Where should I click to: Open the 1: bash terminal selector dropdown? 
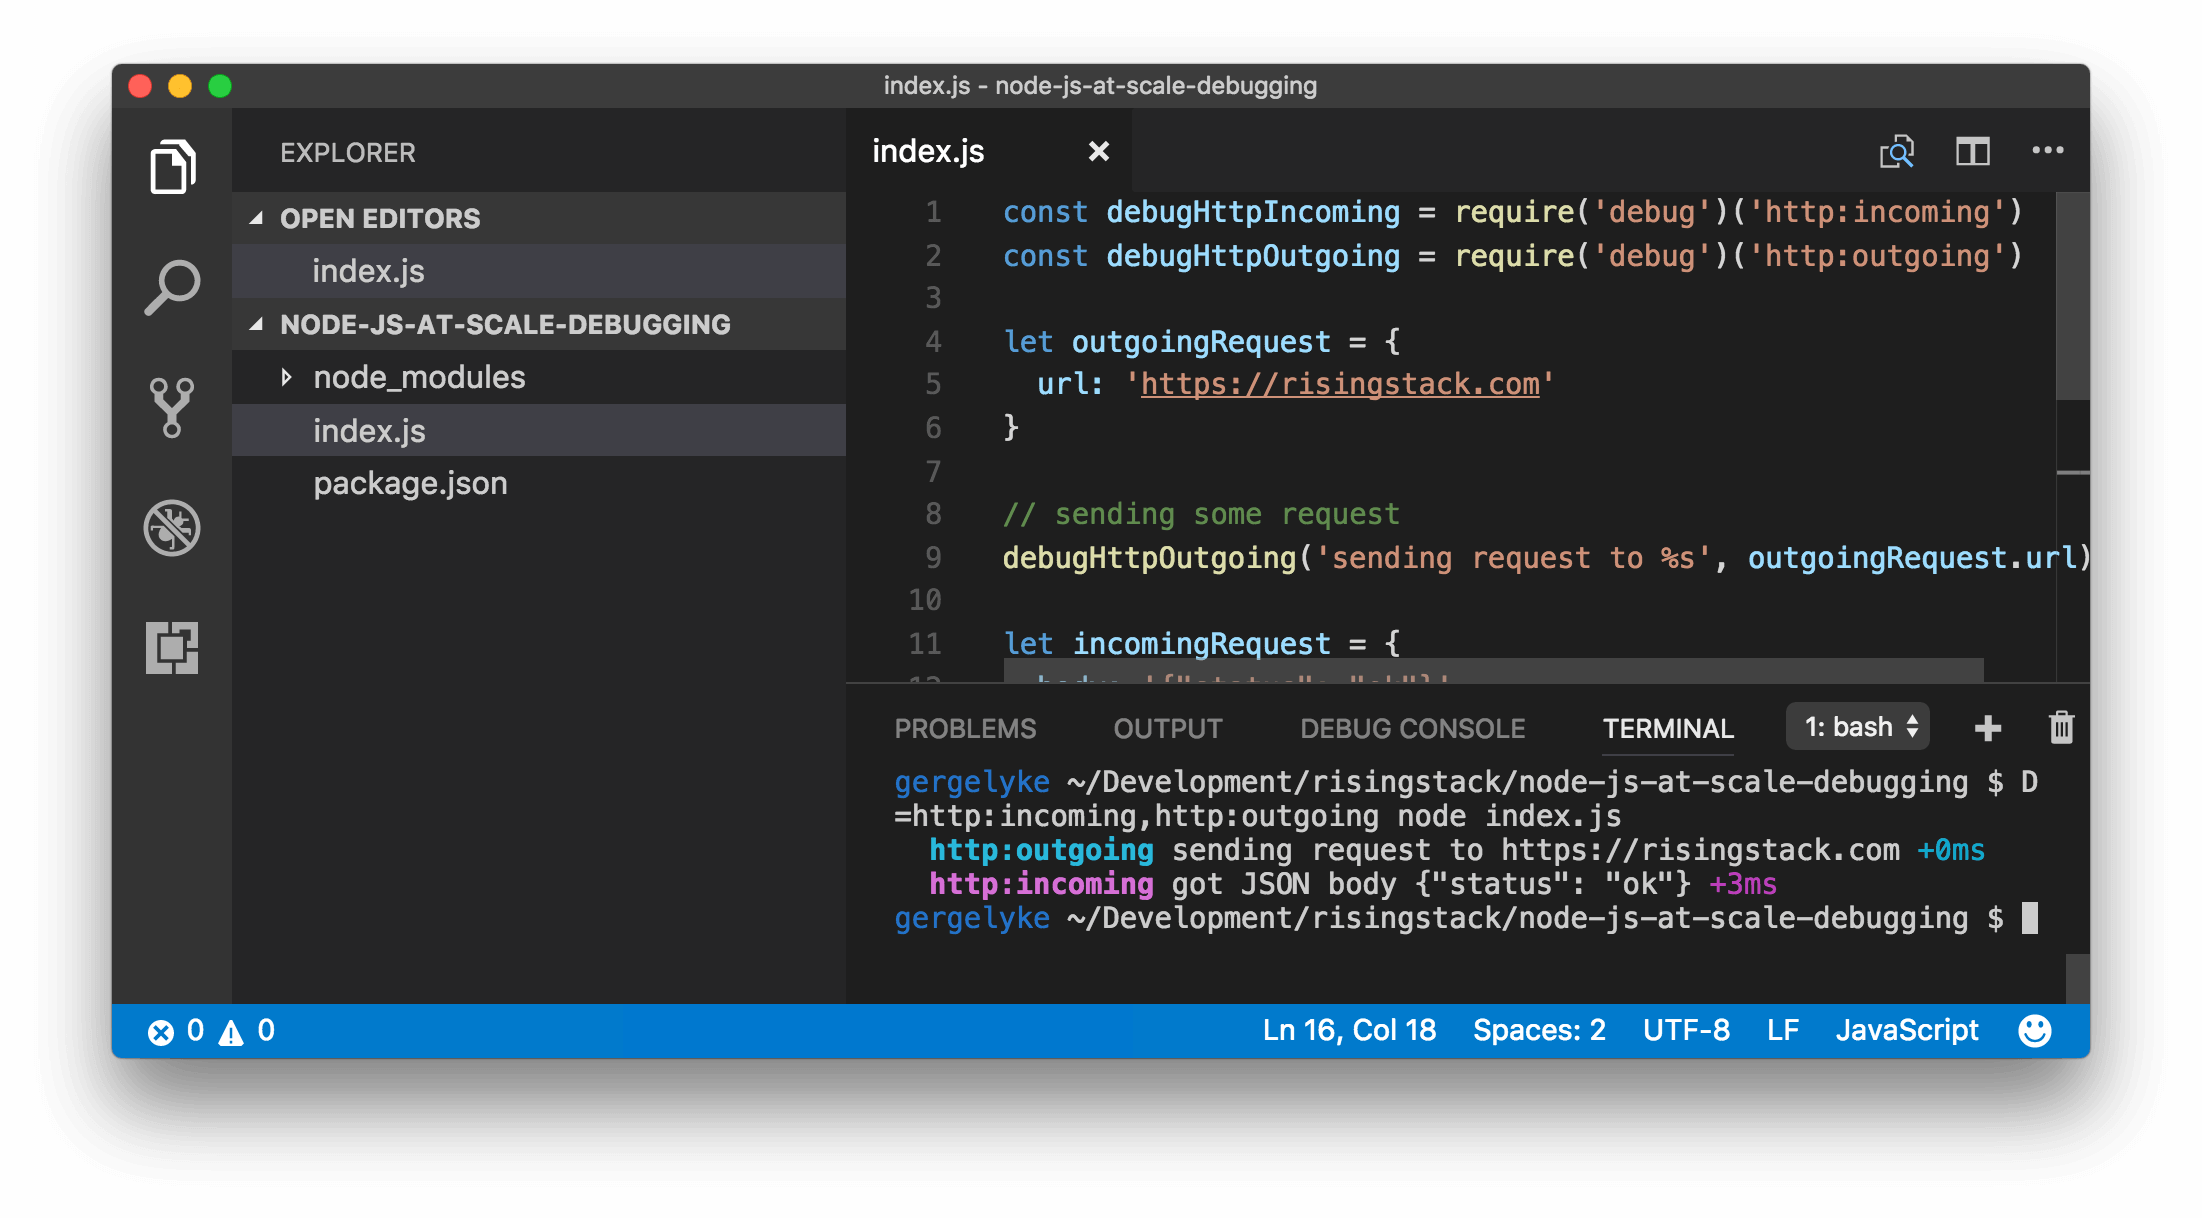pyautogui.click(x=1857, y=727)
